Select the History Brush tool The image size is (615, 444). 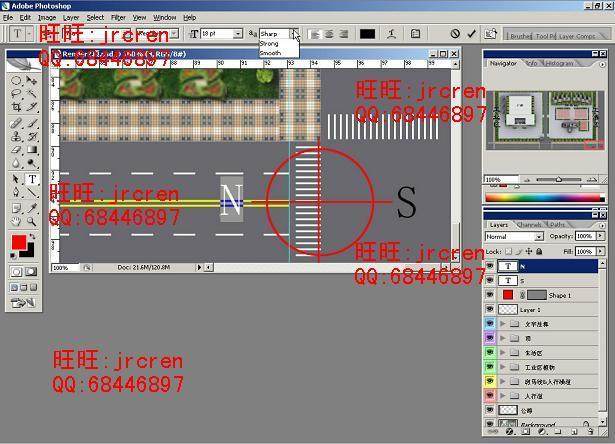[32, 136]
